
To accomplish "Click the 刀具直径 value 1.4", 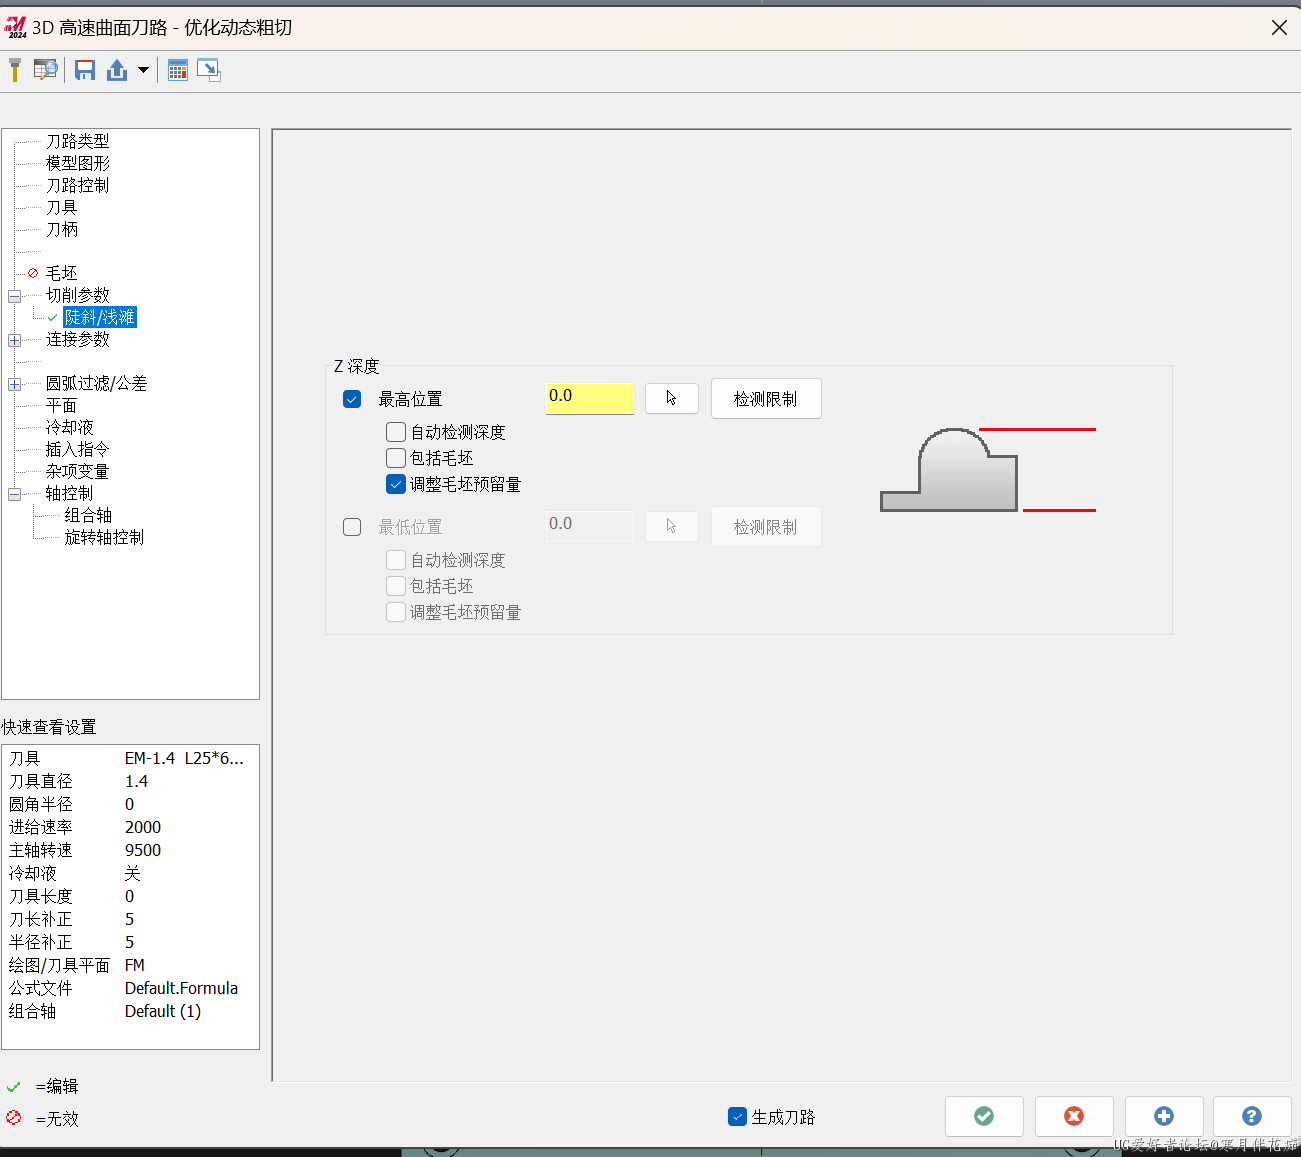I will 136,781.
